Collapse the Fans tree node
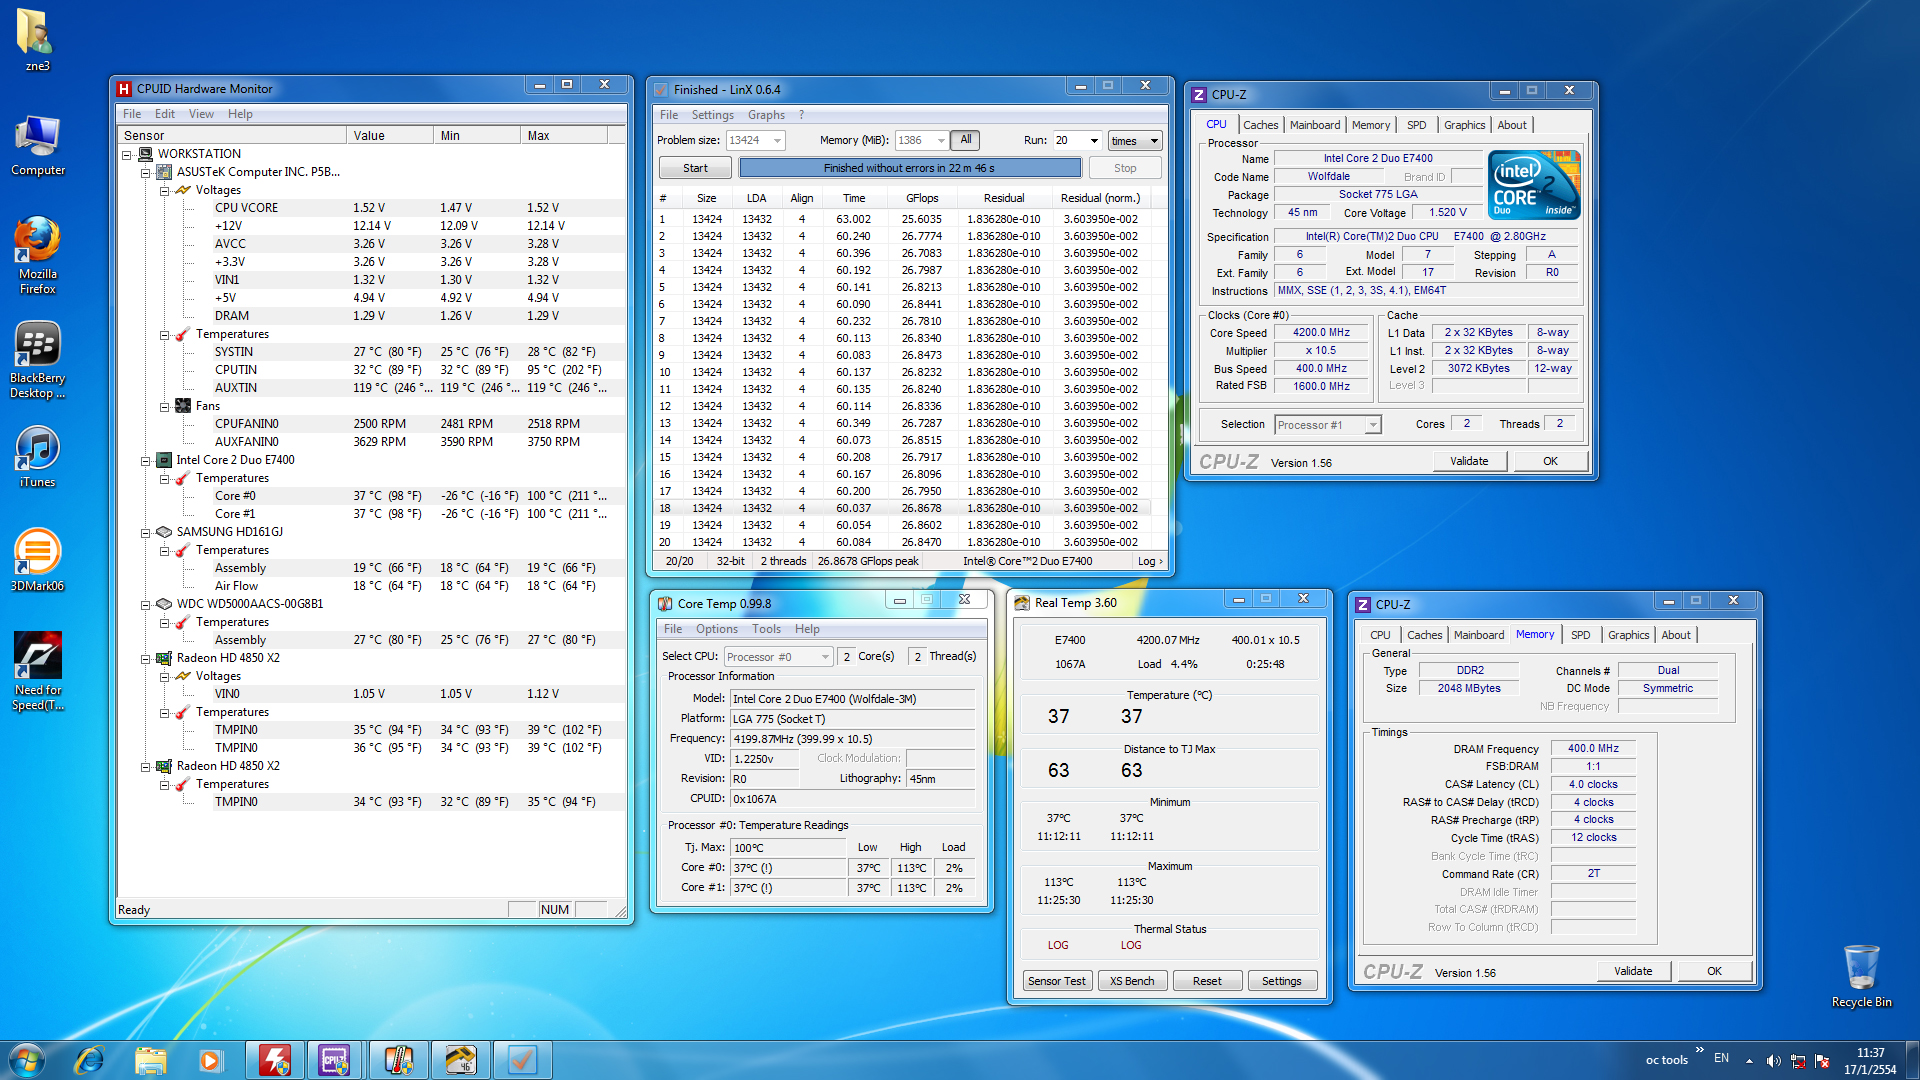Image resolution: width=1920 pixels, height=1080 pixels. click(x=165, y=406)
